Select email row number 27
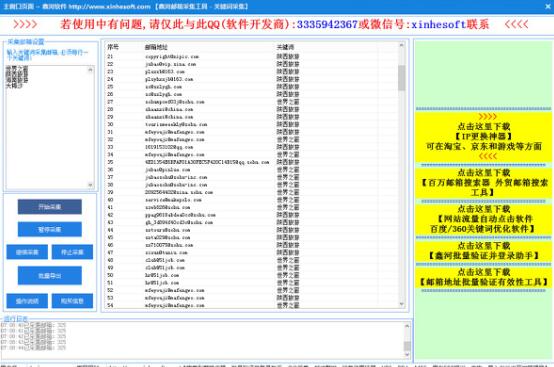 pyautogui.click(x=252, y=102)
